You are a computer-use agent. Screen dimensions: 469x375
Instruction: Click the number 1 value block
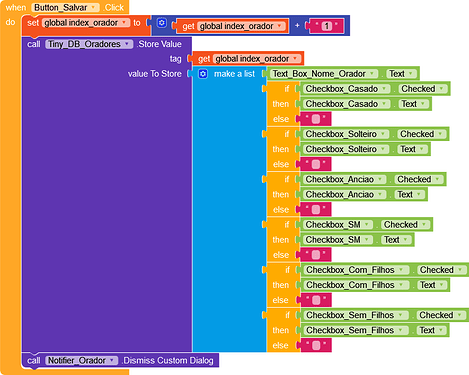(x=327, y=26)
